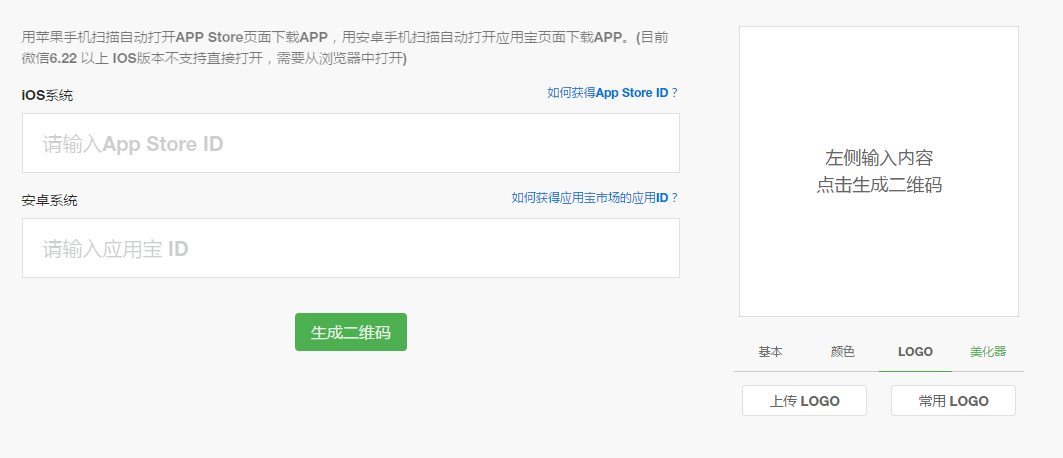Click the App Store ID input field

tap(350, 143)
